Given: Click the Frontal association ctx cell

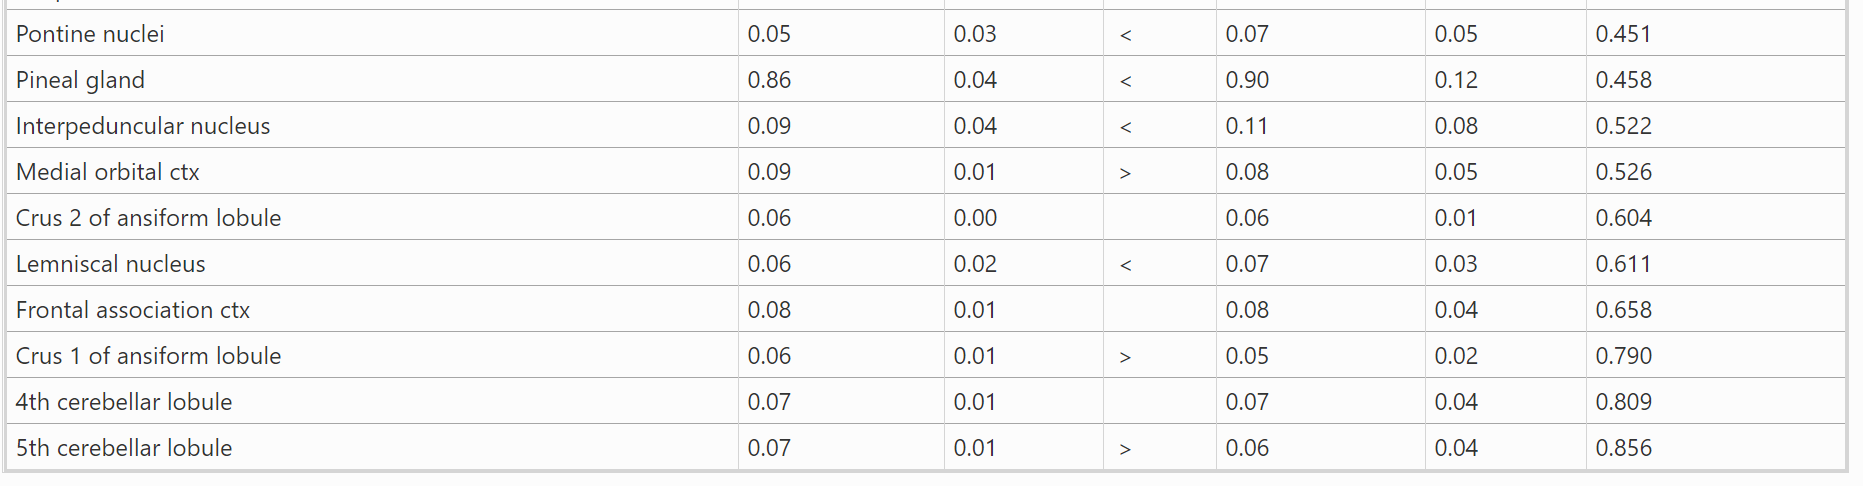Looking at the screenshot, I should coord(133,310).
